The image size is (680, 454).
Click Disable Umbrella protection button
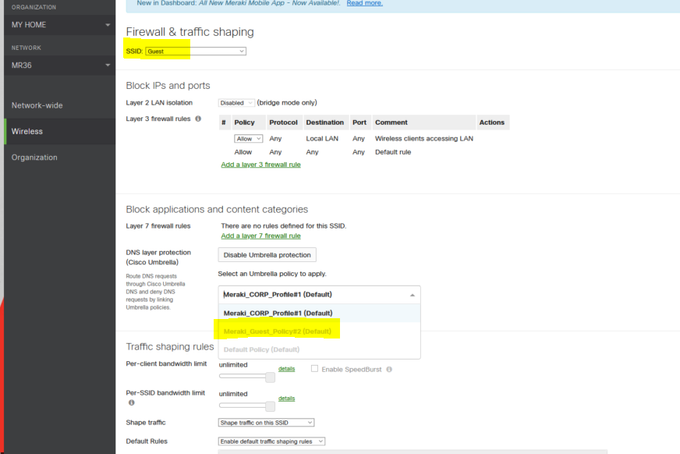click(267, 255)
